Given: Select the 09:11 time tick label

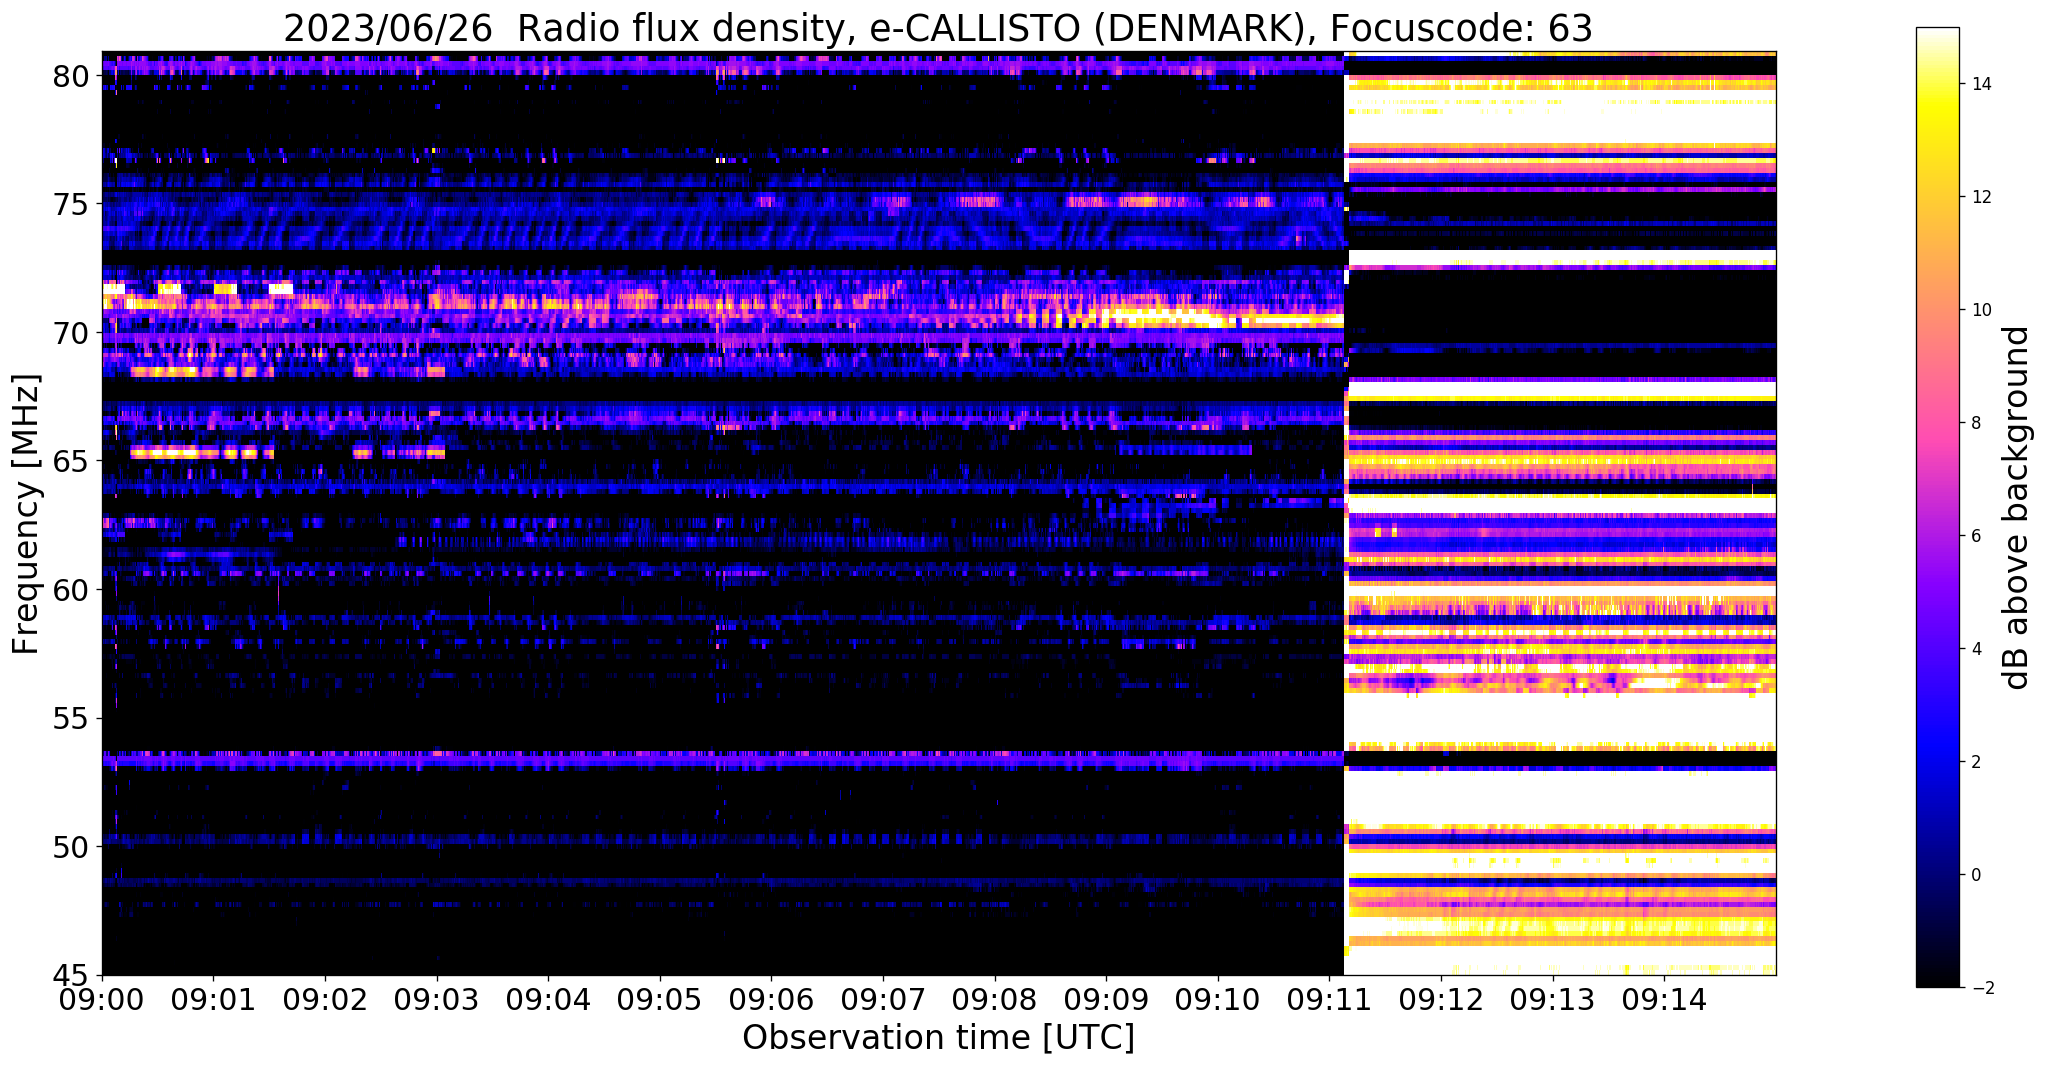Looking at the screenshot, I should [1329, 998].
